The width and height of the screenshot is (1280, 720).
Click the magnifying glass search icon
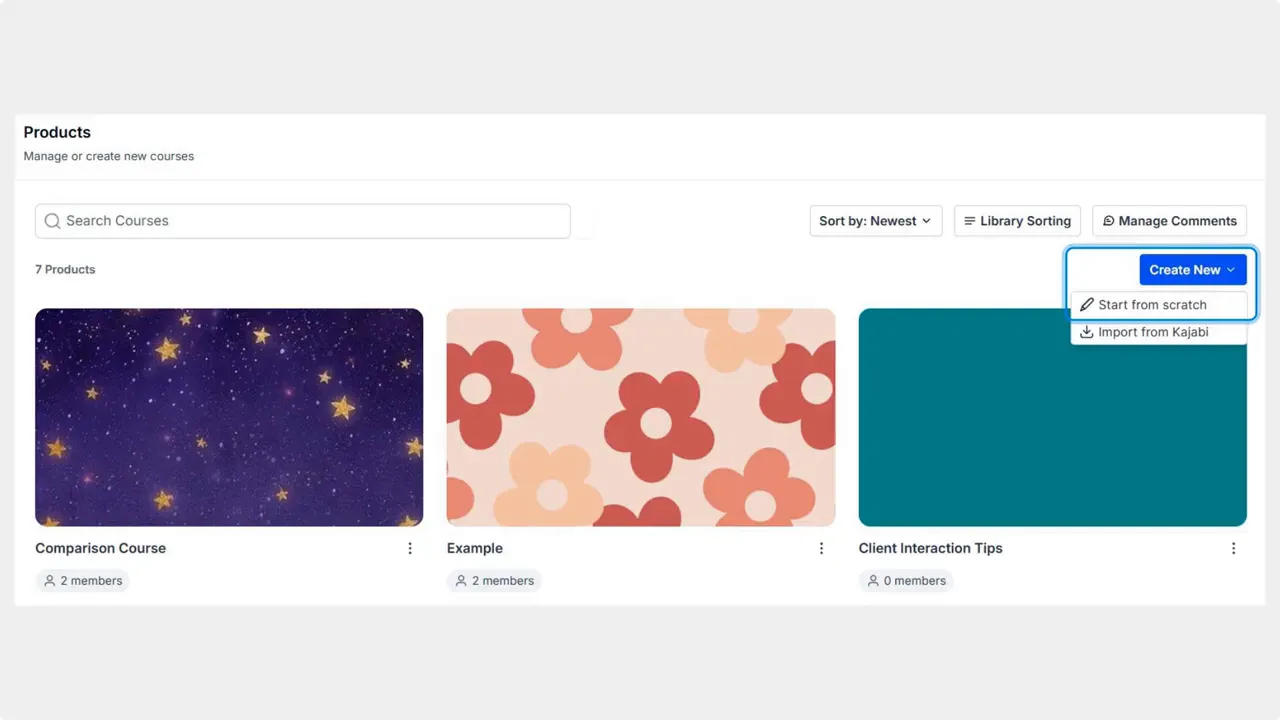point(52,221)
